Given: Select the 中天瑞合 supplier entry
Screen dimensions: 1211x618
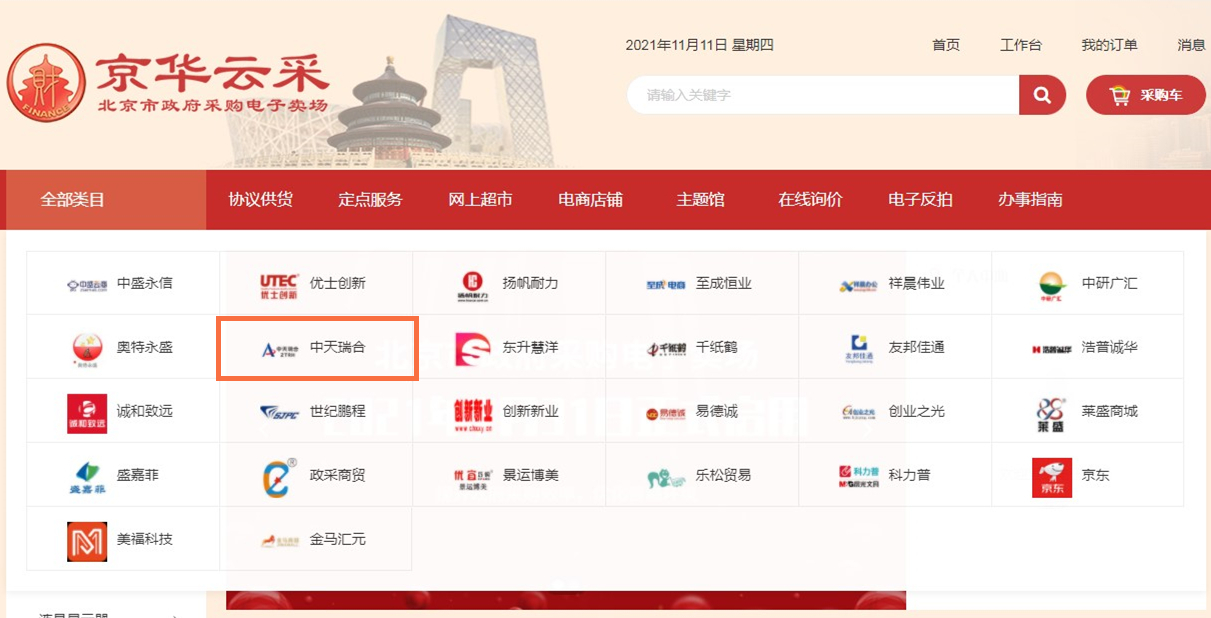Looking at the screenshot, I should (317, 348).
